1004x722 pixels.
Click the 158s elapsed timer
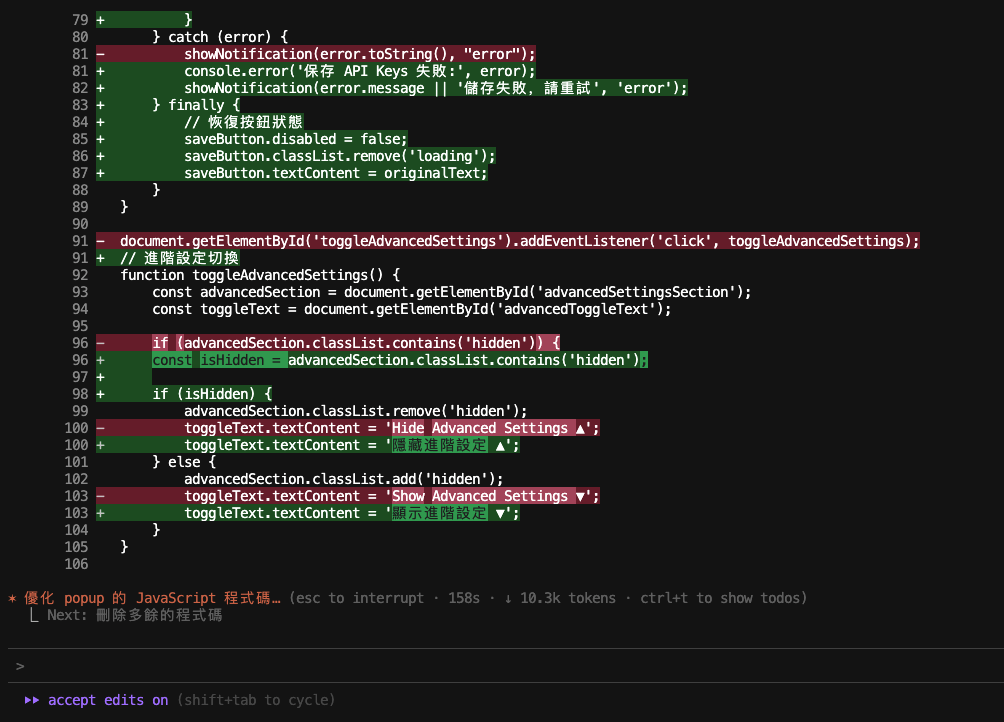[463, 597]
